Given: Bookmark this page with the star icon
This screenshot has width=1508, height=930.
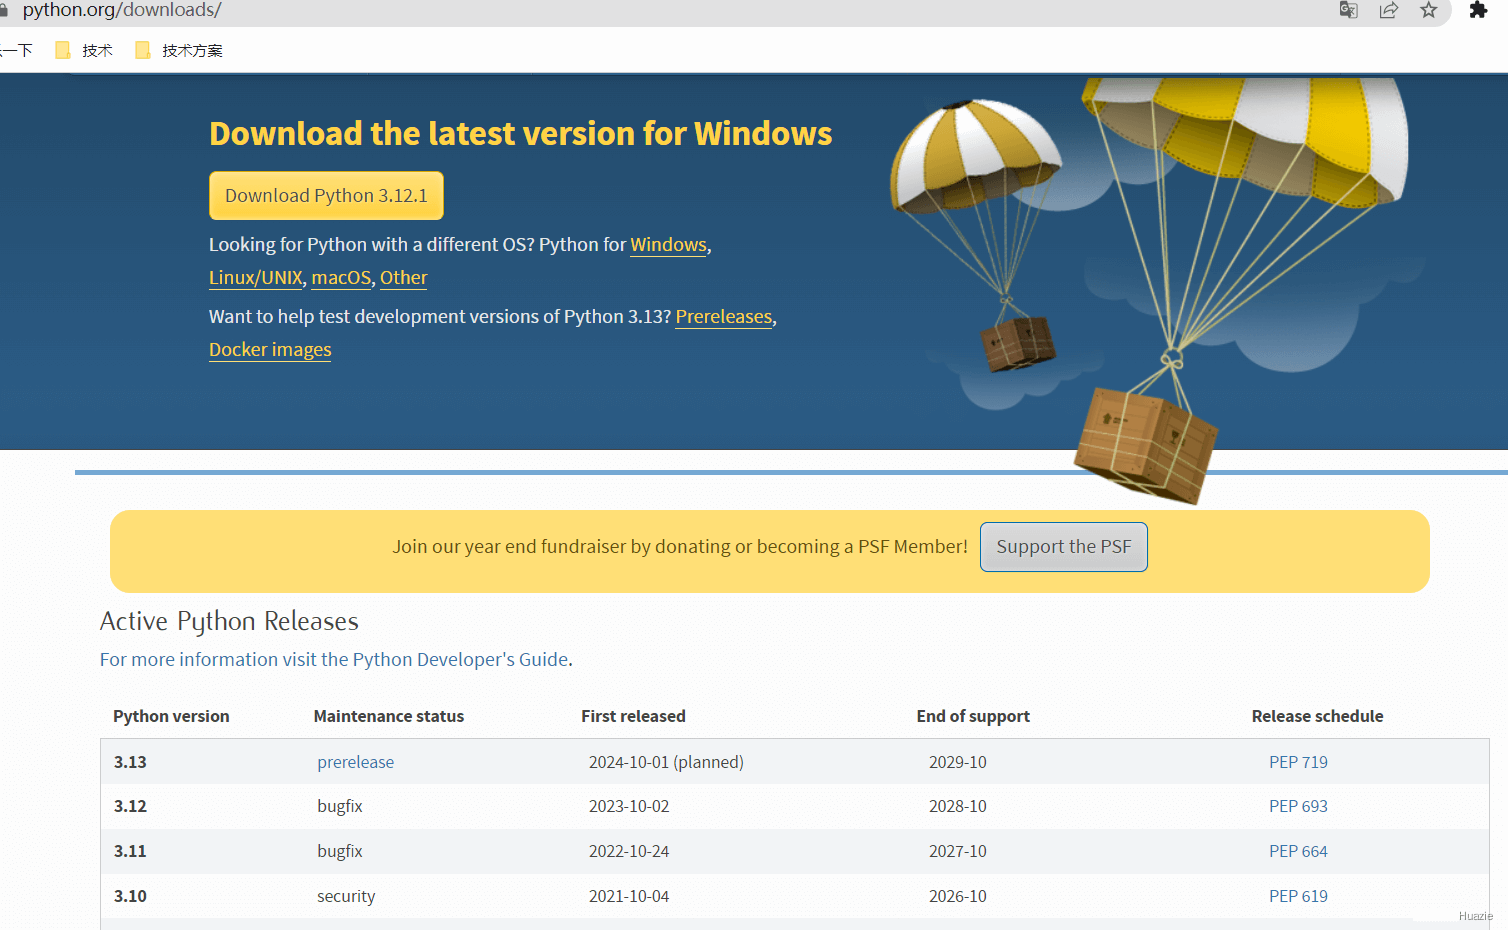Looking at the screenshot, I should tap(1428, 10).
